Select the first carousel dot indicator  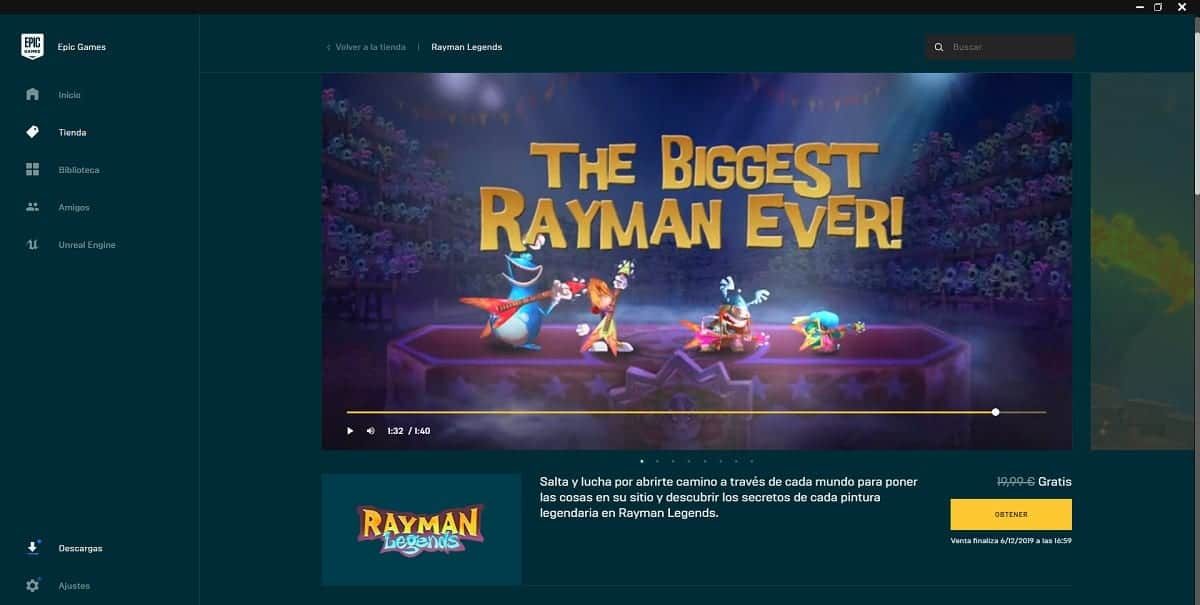tap(640, 461)
